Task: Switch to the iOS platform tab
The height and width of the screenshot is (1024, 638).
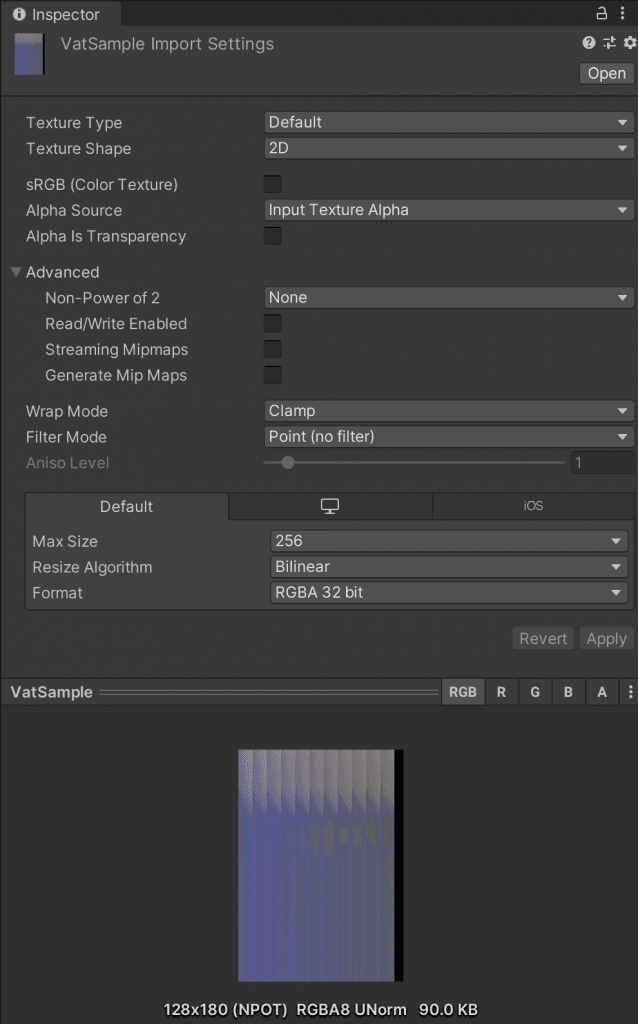Action: (x=533, y=506)
